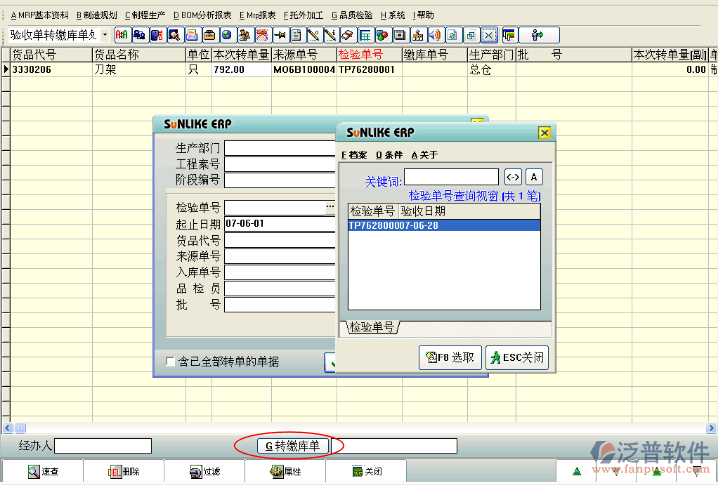Click the G转缴库单 button
The height and width of the screenshot is (485, 720).
(289, 445)
